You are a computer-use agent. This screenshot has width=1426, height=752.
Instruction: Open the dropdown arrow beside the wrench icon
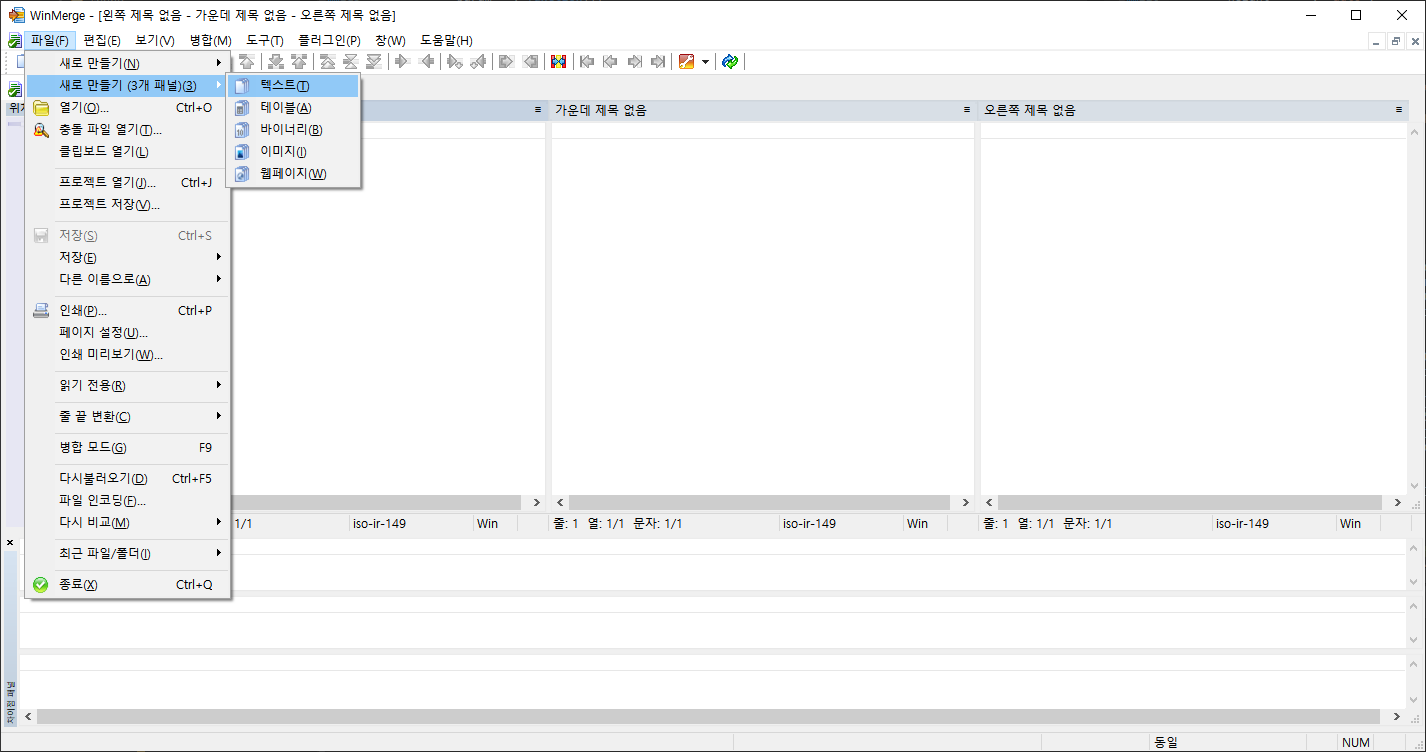tap(705, 62)
